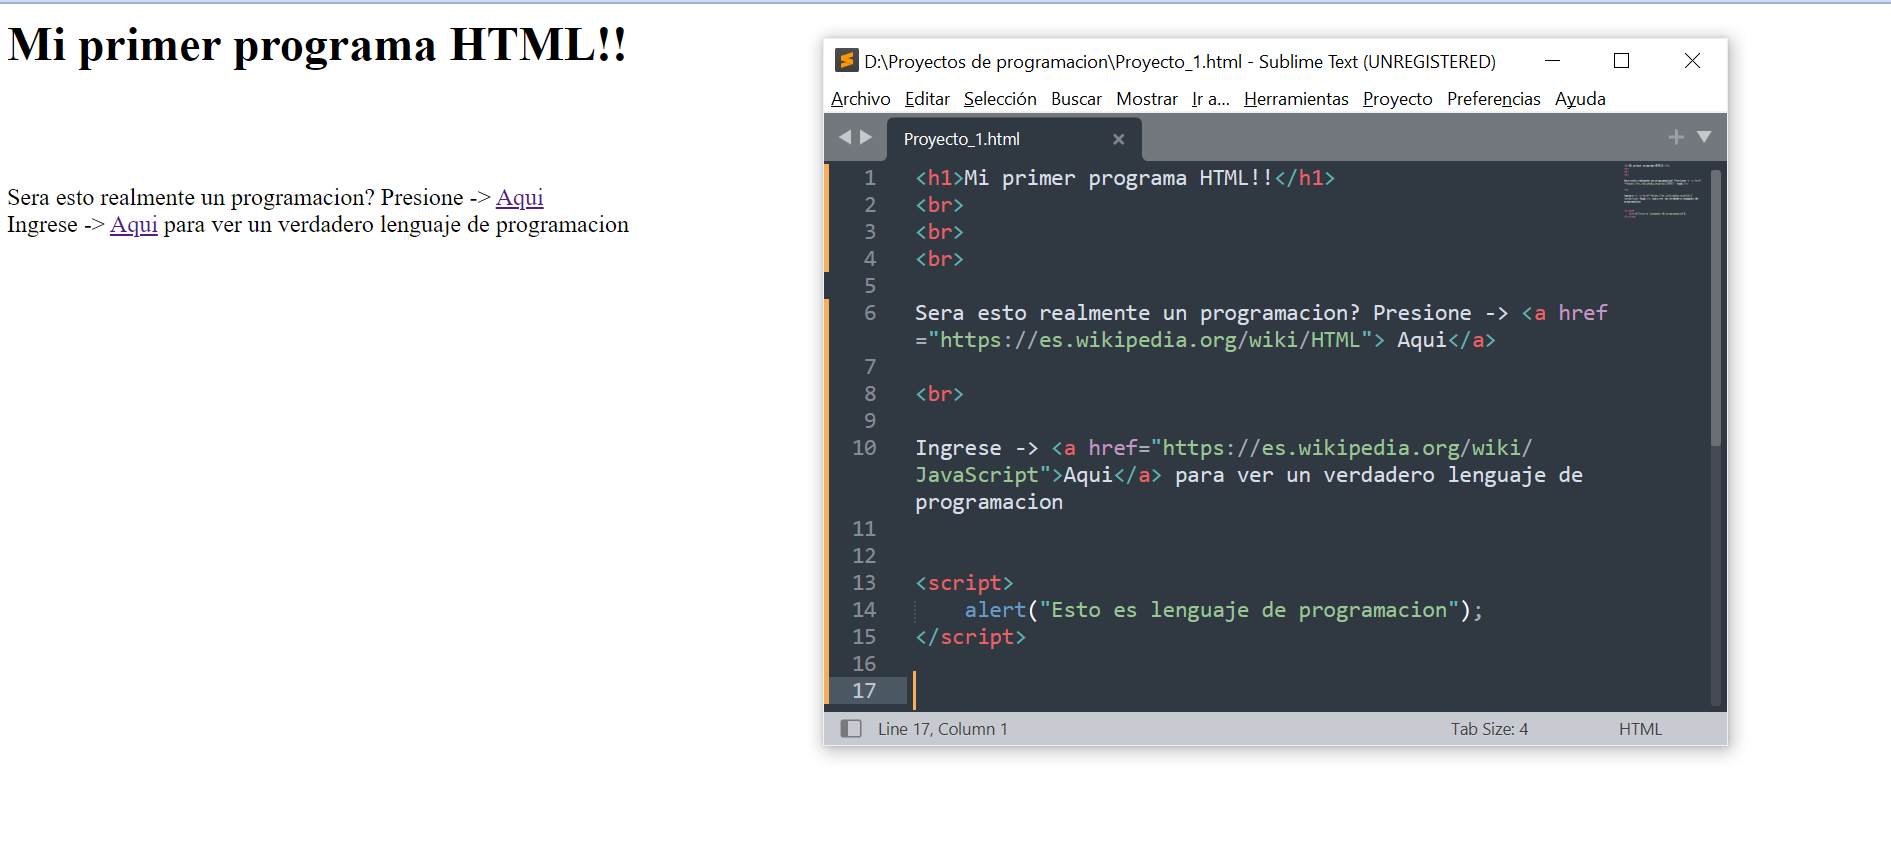Open the Archivo menu

coord(860,99)
